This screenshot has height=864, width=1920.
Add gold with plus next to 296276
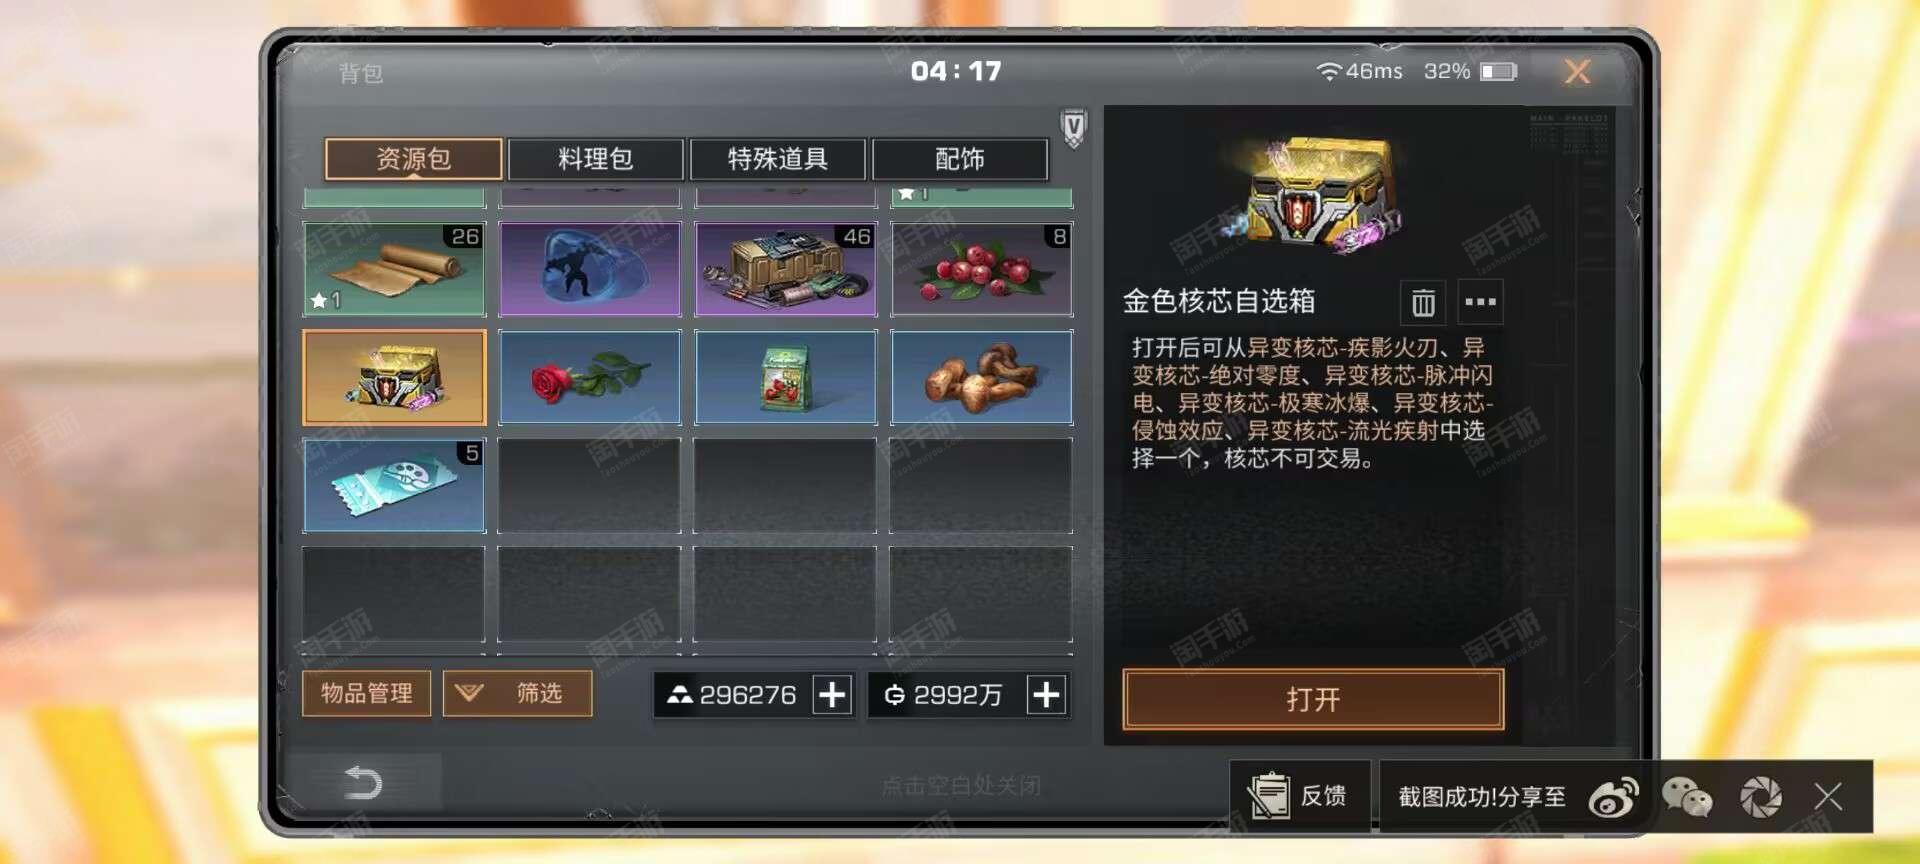coord(832,694)
